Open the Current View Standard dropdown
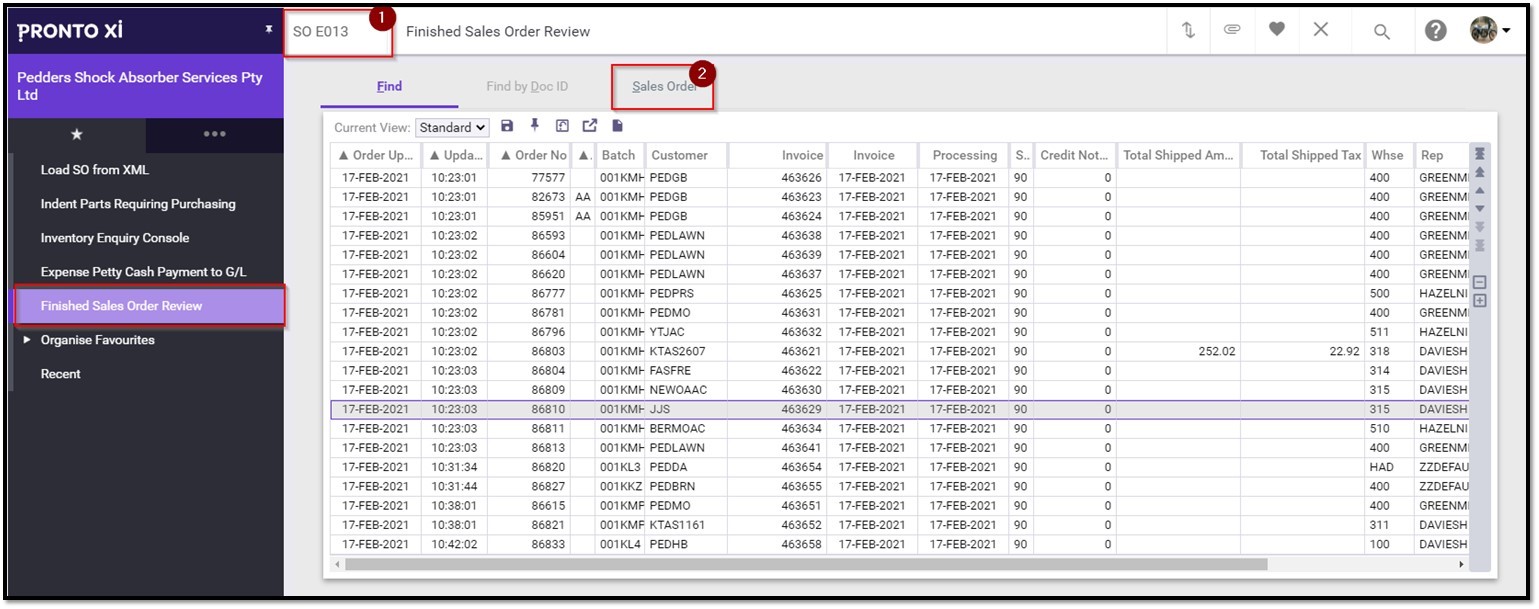1539x609 pixels. tap(452, 127)
